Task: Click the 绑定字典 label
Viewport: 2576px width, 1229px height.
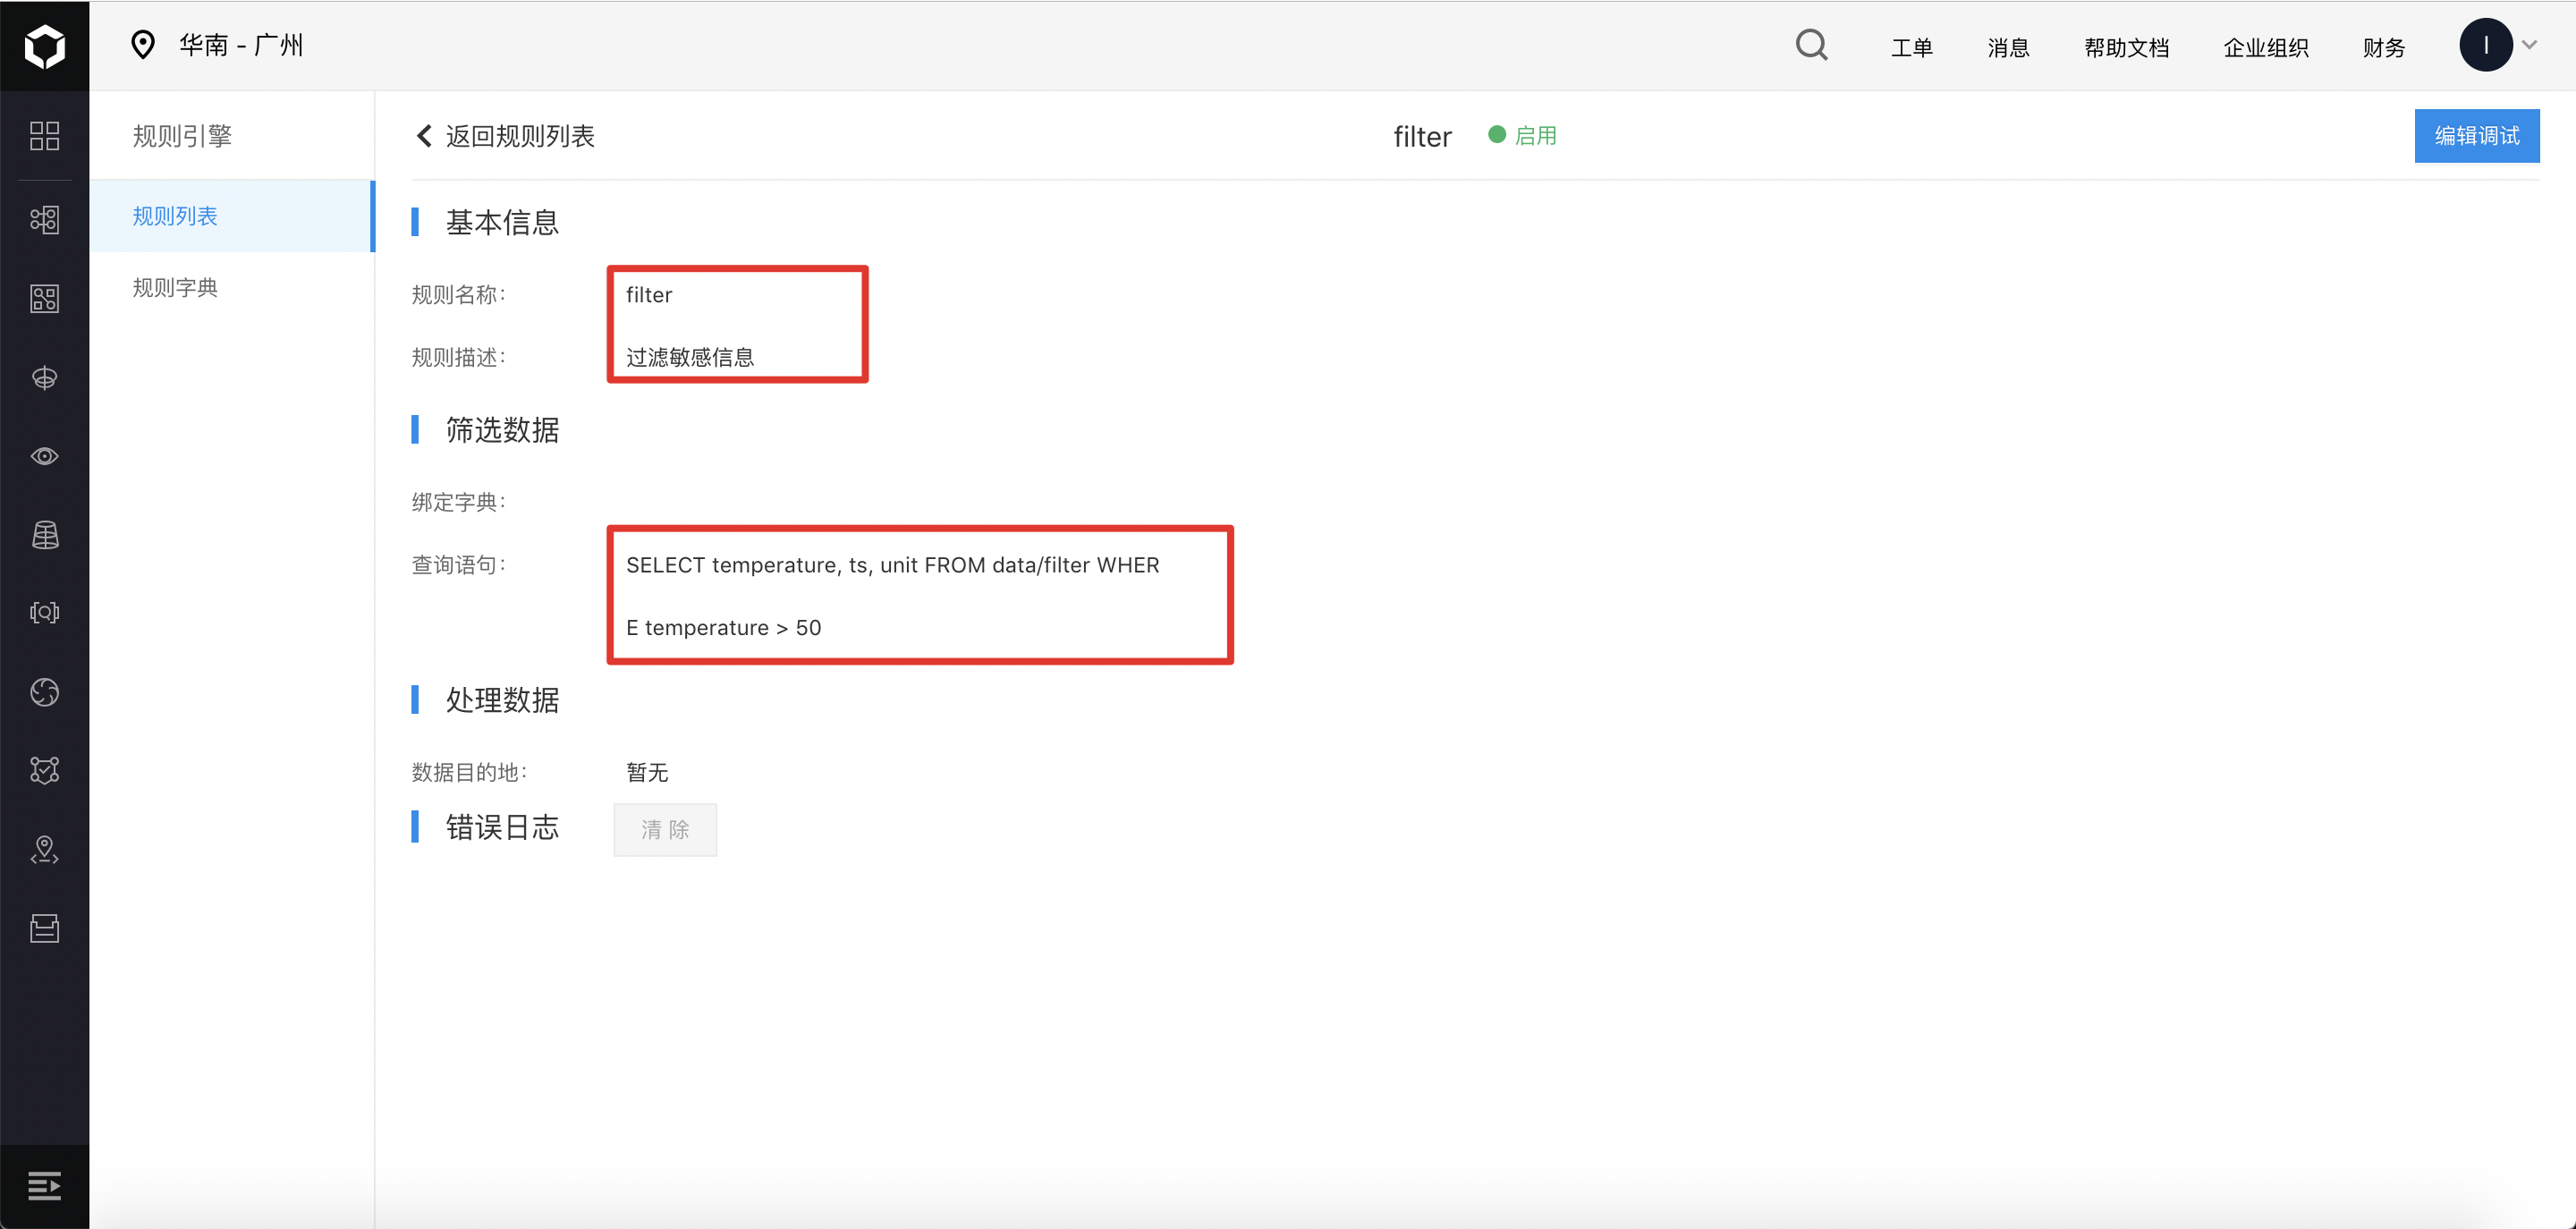Action: [x=459, y=502]
